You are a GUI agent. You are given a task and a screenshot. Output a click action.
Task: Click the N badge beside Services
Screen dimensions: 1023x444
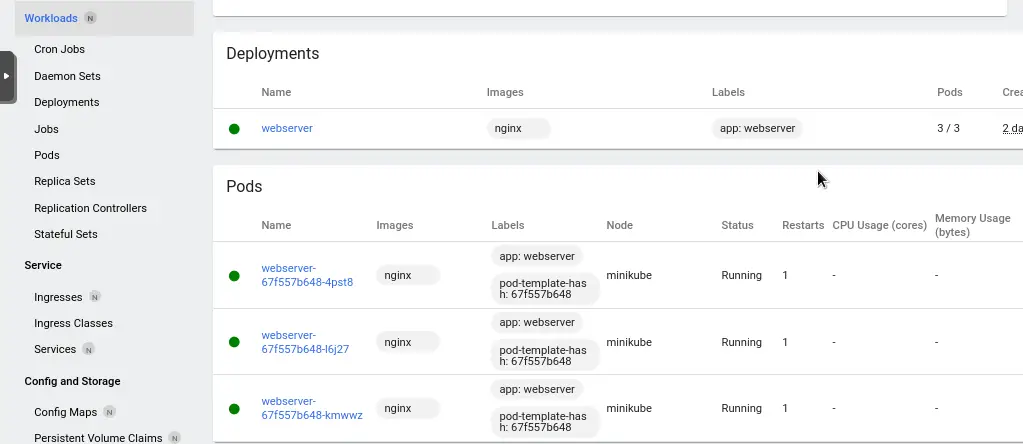pos(89,349)
